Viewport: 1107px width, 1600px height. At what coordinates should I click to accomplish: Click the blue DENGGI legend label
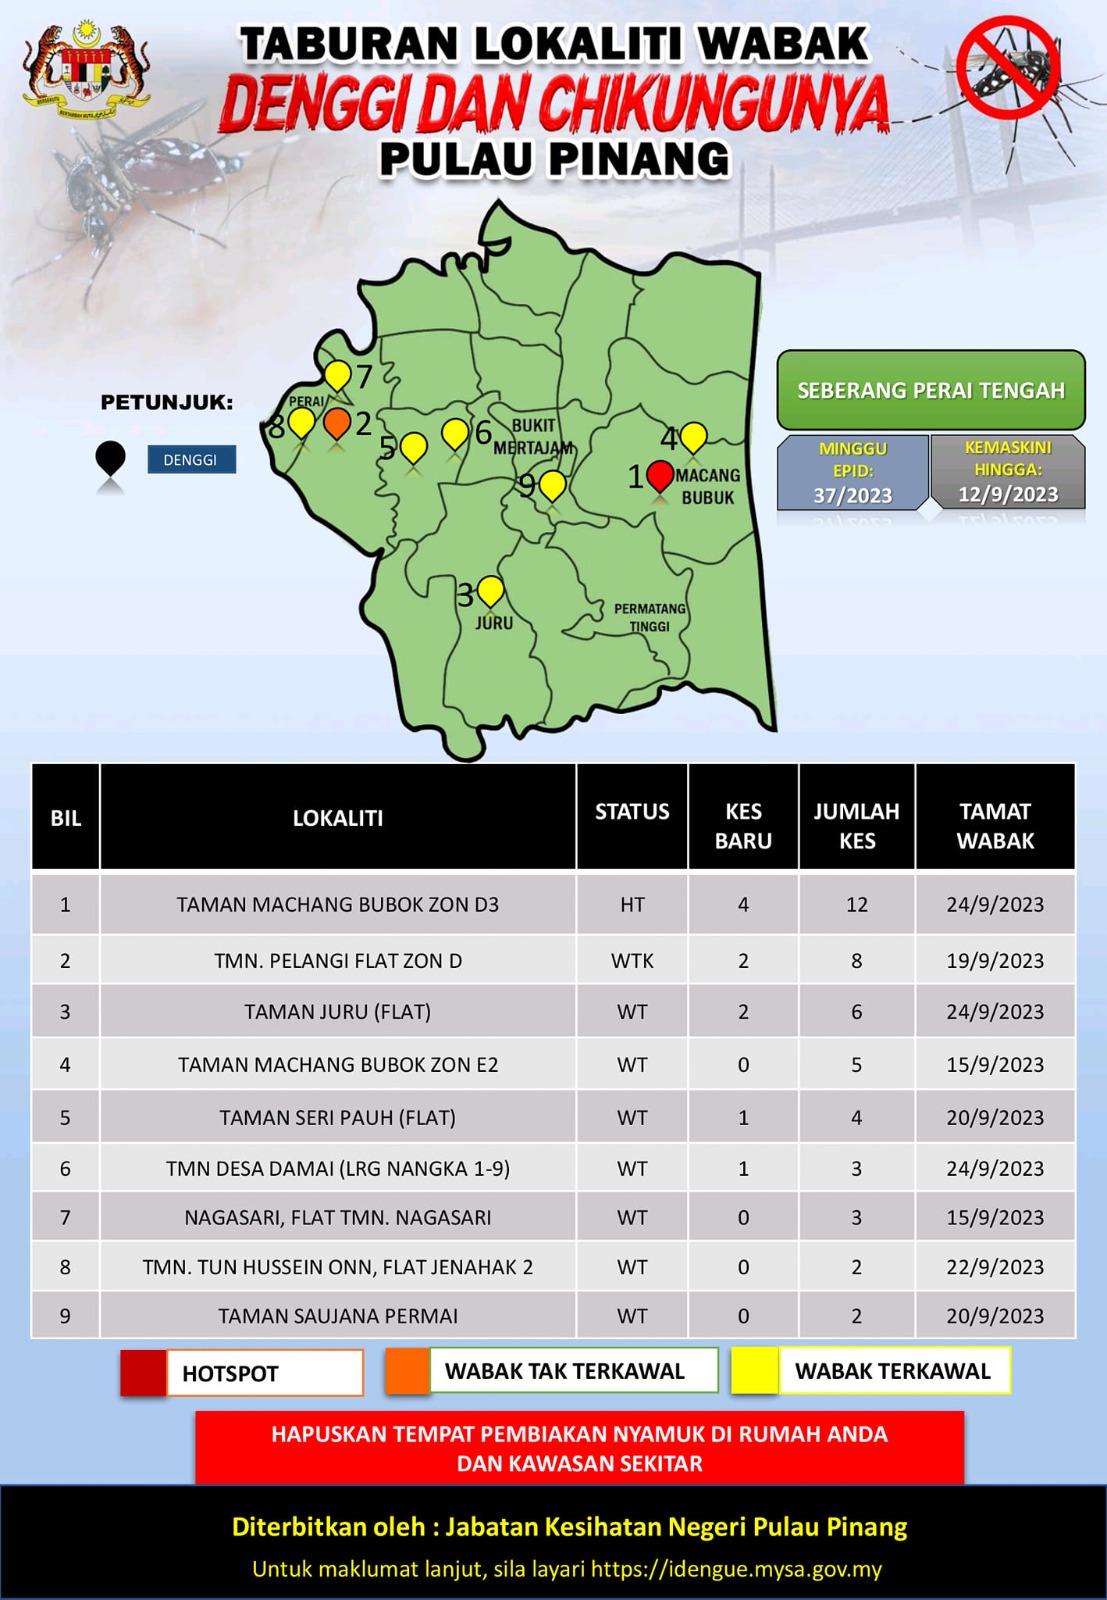point(191,460)
